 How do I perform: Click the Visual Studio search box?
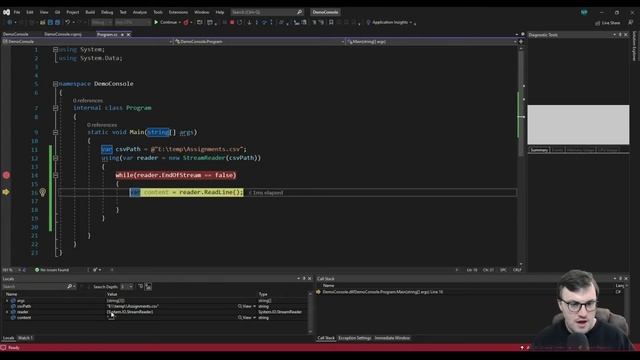(x=267, y=12)
